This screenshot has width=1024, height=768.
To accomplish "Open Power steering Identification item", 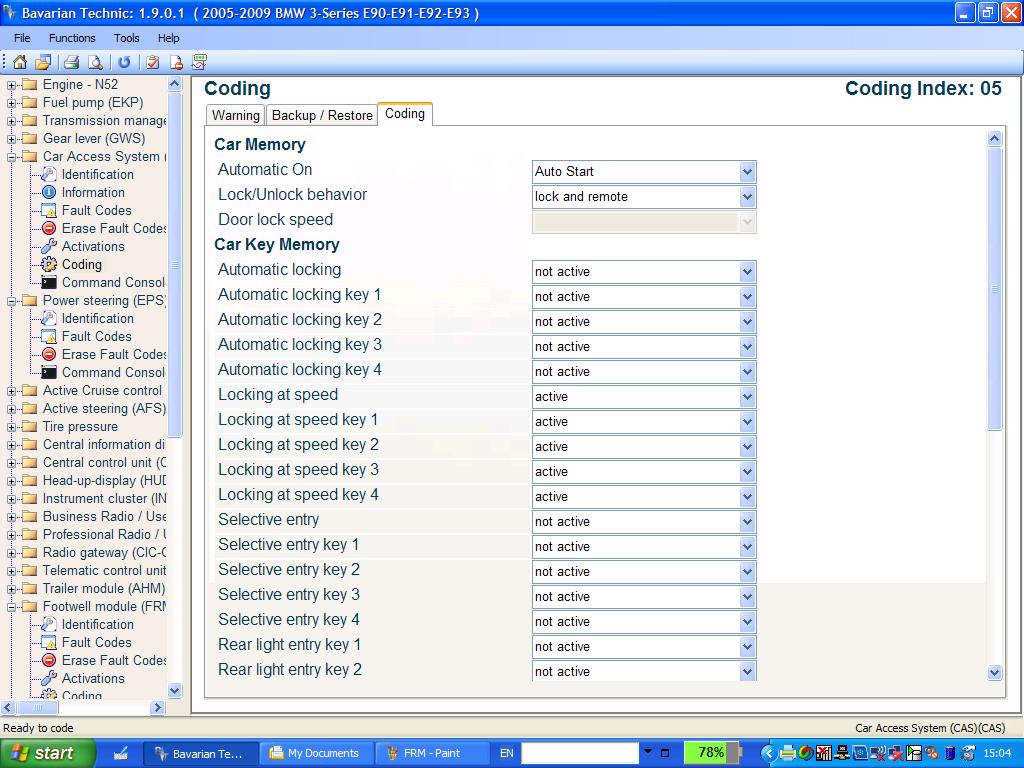I will 97,319.
